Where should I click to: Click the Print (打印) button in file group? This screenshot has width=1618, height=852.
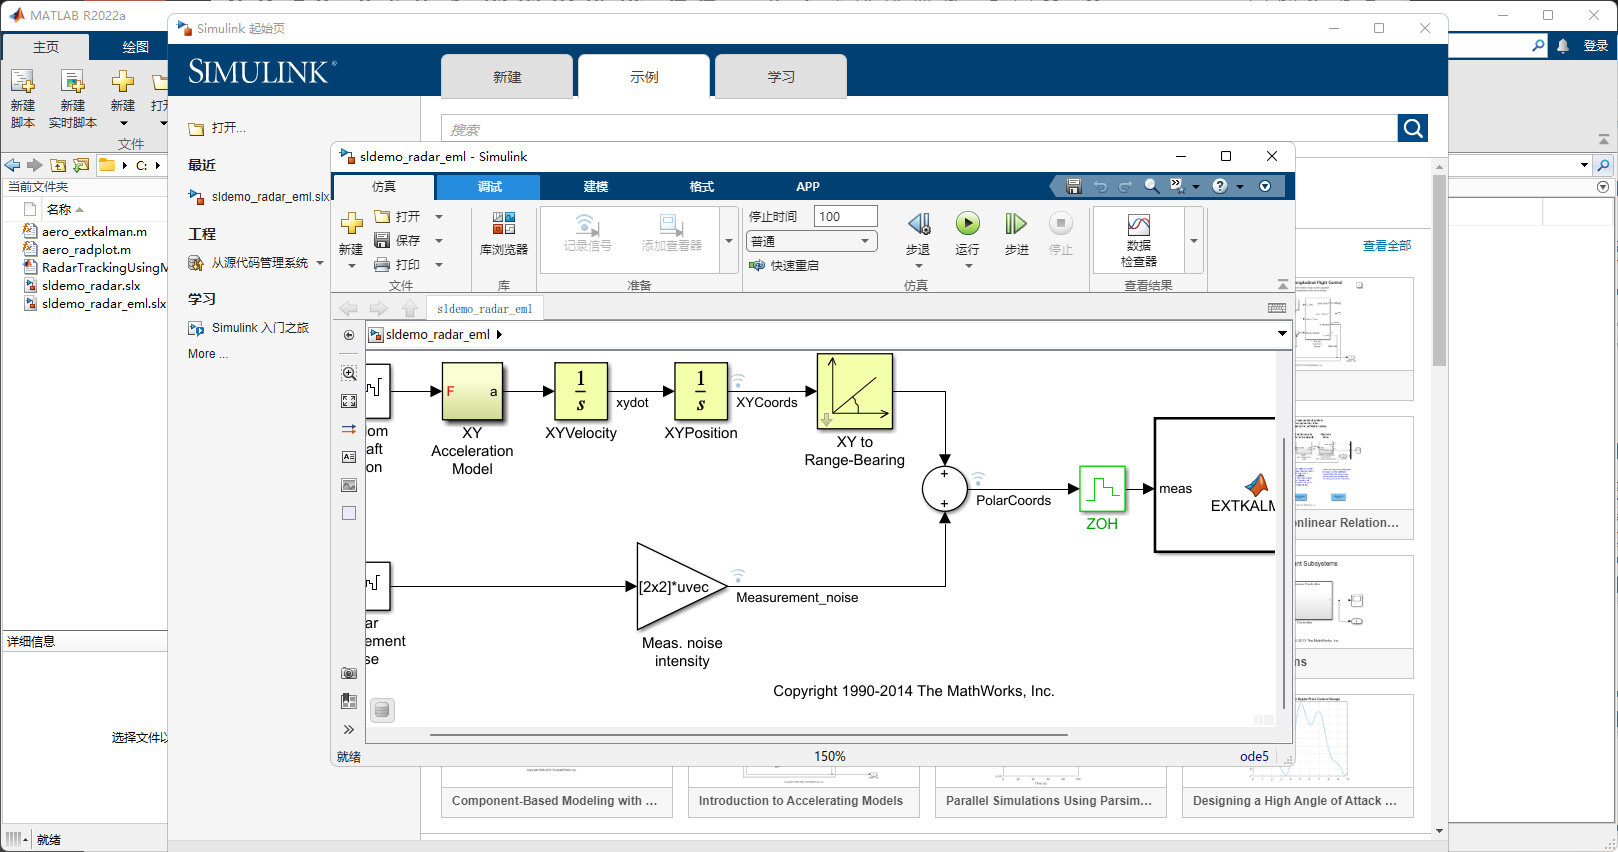[x=397, y=265]
